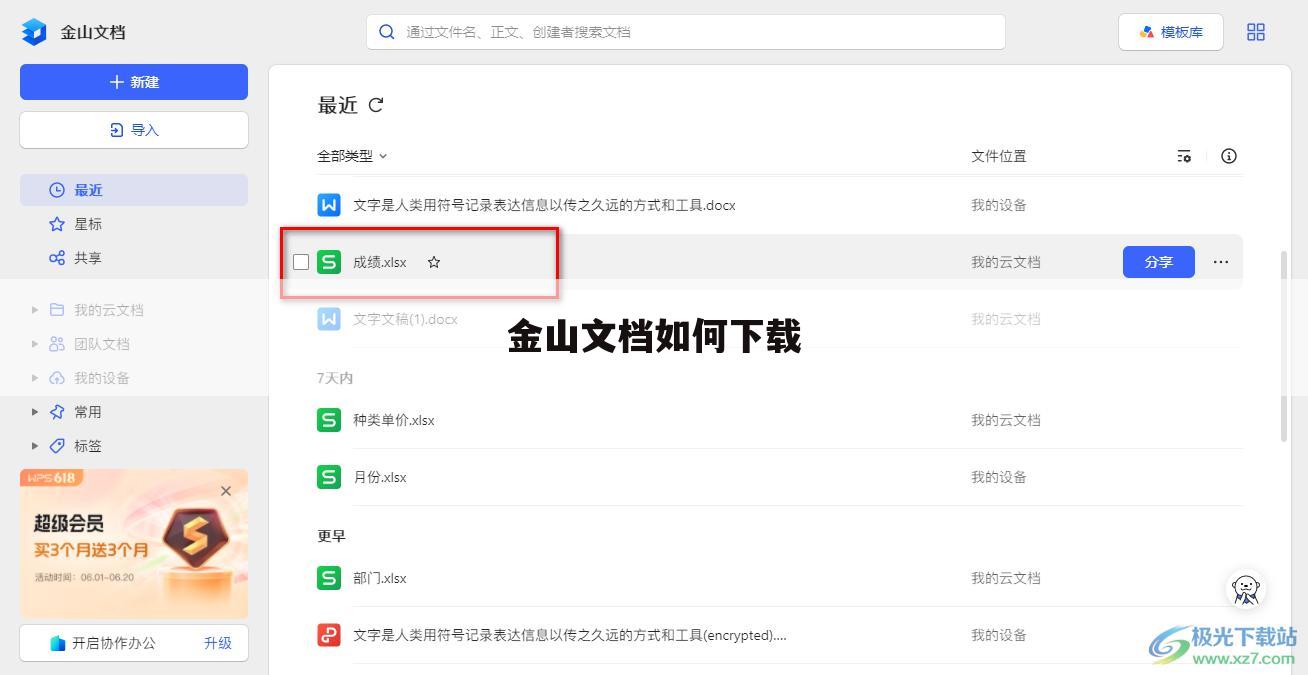
Task: Click the Word icon of 文字是人类用符号 docx
Action: pos(329,205)
